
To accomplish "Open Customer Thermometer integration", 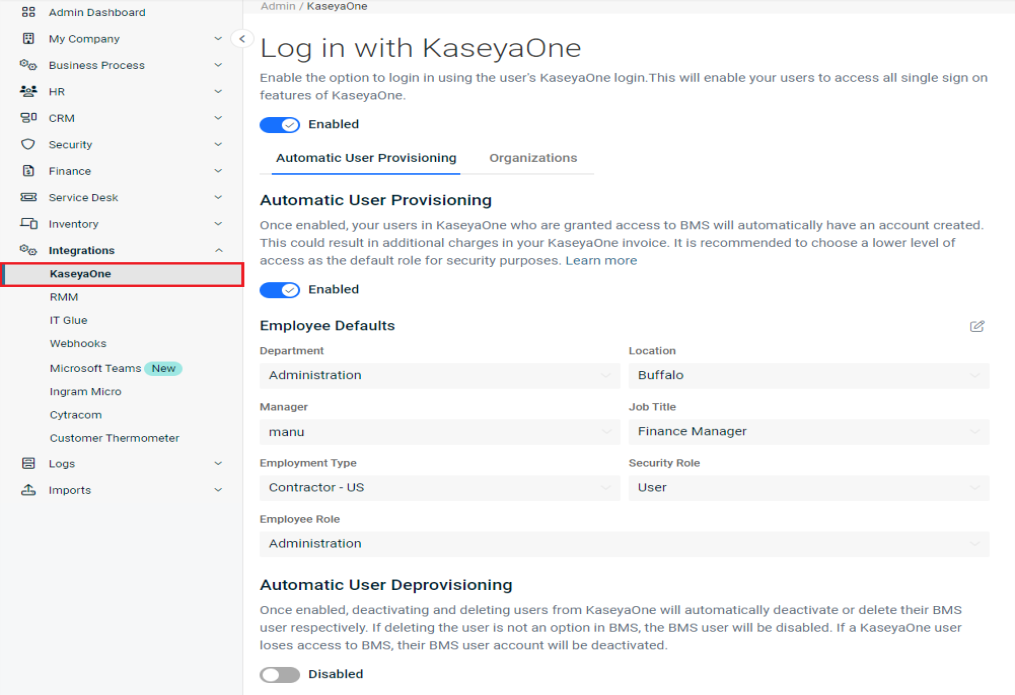I will pyautogui.click(x=114, y=438).
